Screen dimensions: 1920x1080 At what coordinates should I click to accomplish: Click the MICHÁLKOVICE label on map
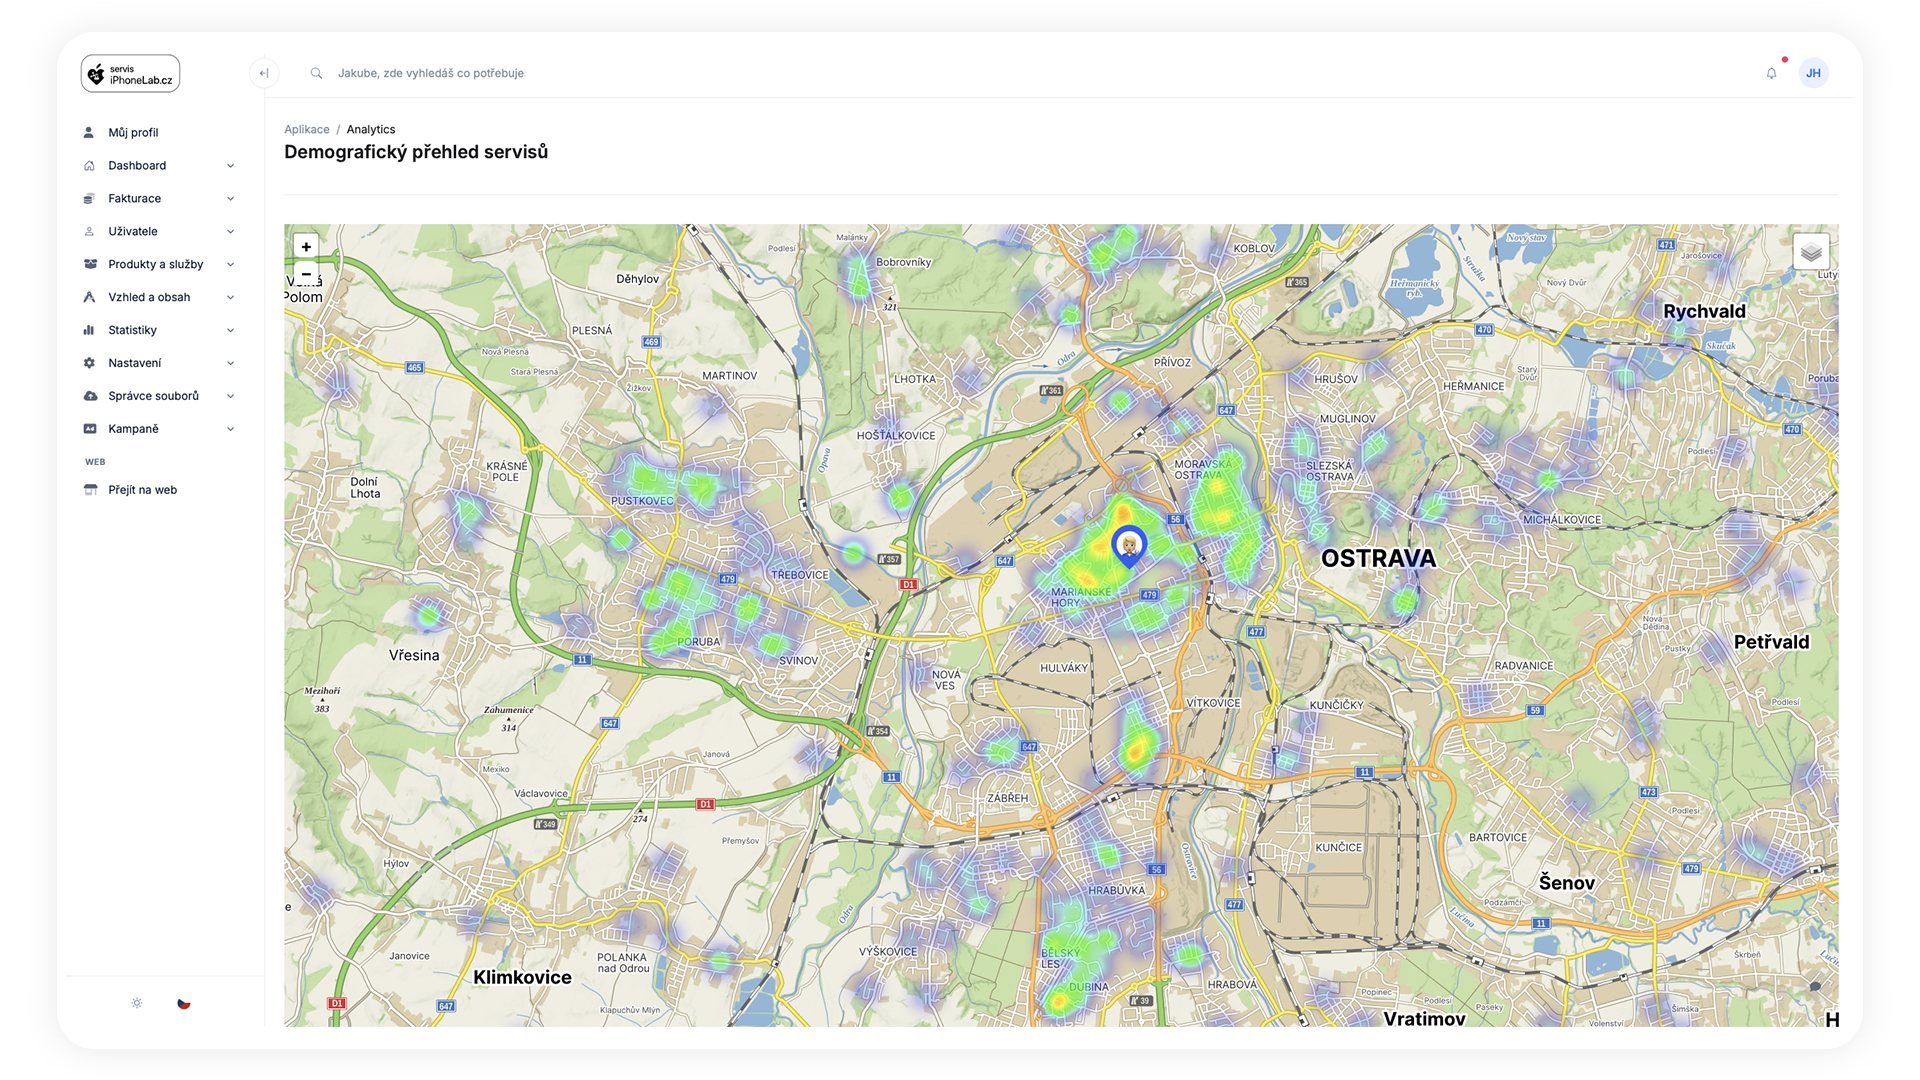tap(1562, 520)
